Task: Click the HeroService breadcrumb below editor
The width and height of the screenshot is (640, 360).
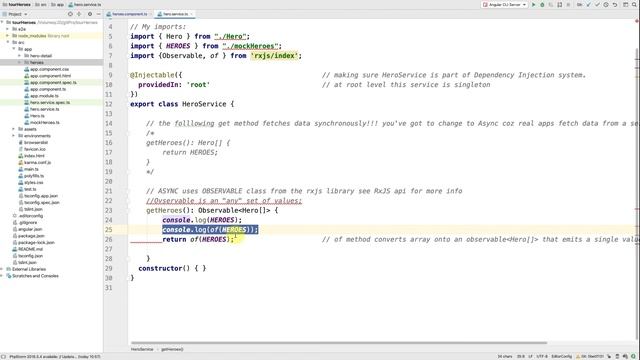Action: click(142, 349)
